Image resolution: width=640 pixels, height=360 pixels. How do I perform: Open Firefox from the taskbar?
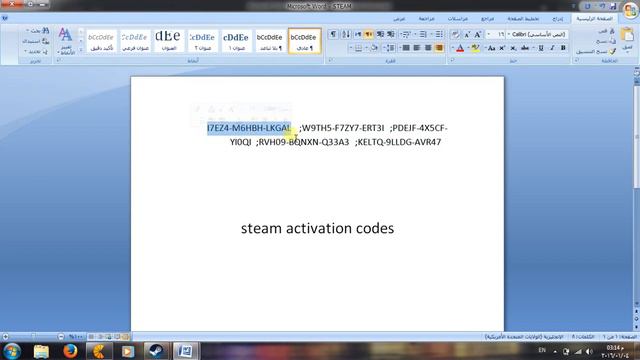pyautogui.click(x=70, y=351)
